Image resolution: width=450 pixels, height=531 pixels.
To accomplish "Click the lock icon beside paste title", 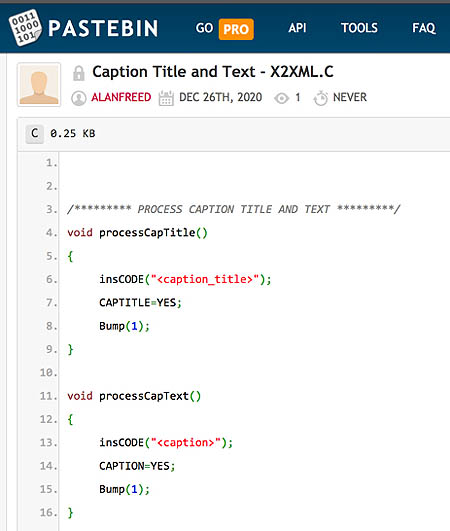I will pyautogui.click(x=79, y=73).
